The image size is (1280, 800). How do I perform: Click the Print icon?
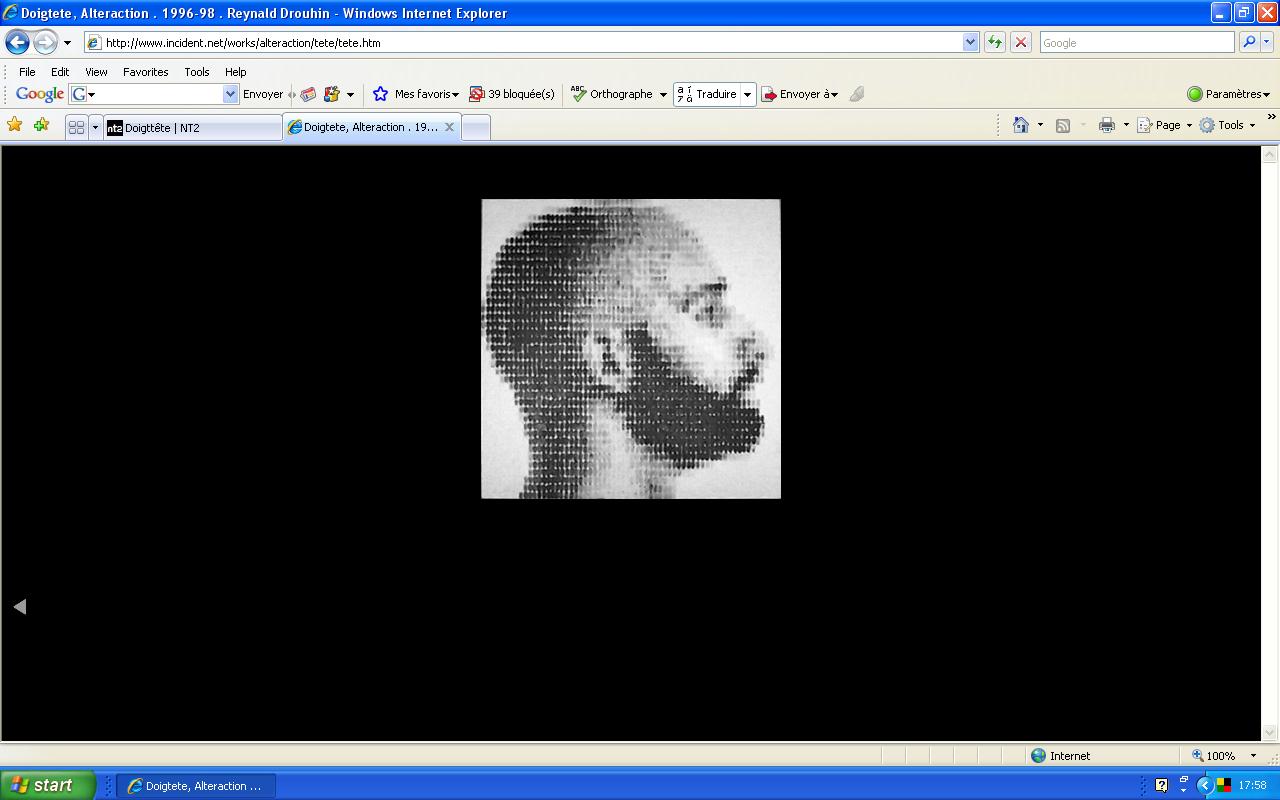pos(1107,125)
